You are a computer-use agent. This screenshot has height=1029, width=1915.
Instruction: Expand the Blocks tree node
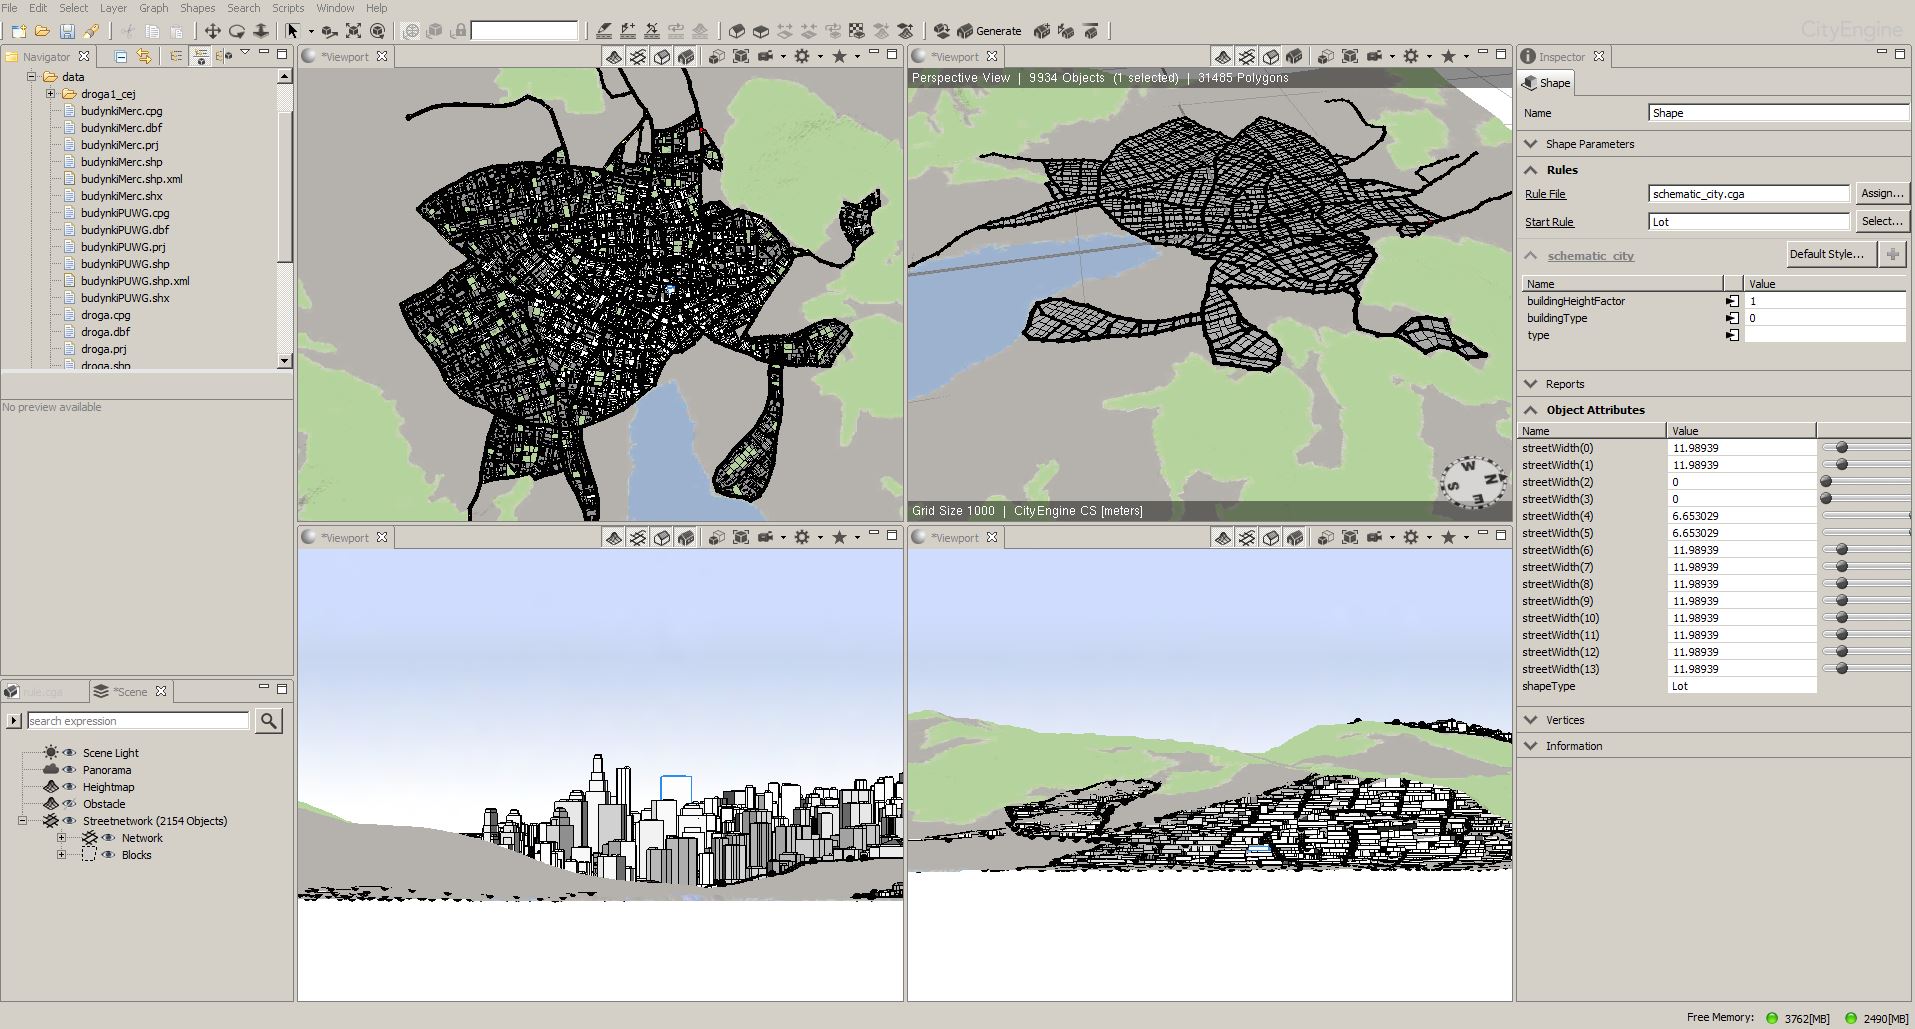point(62,854)
